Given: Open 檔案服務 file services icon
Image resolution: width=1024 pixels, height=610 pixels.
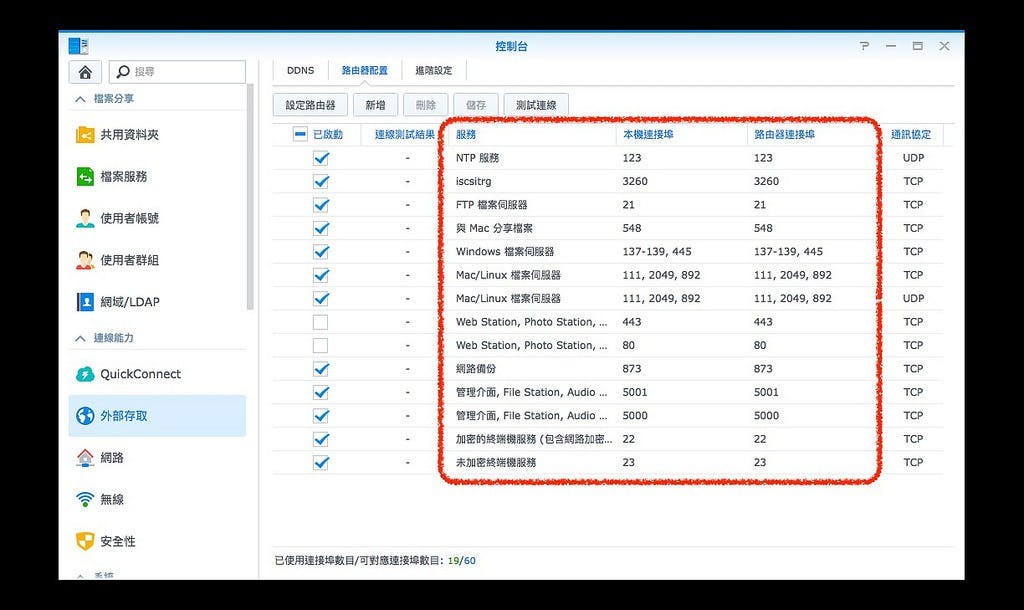Looking at the screenshot, I should tap(85, 177).
